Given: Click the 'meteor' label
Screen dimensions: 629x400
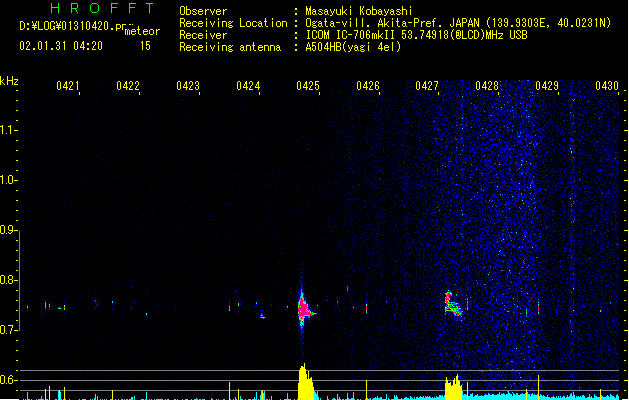Looking at the screenshot, I should point(142,31).
